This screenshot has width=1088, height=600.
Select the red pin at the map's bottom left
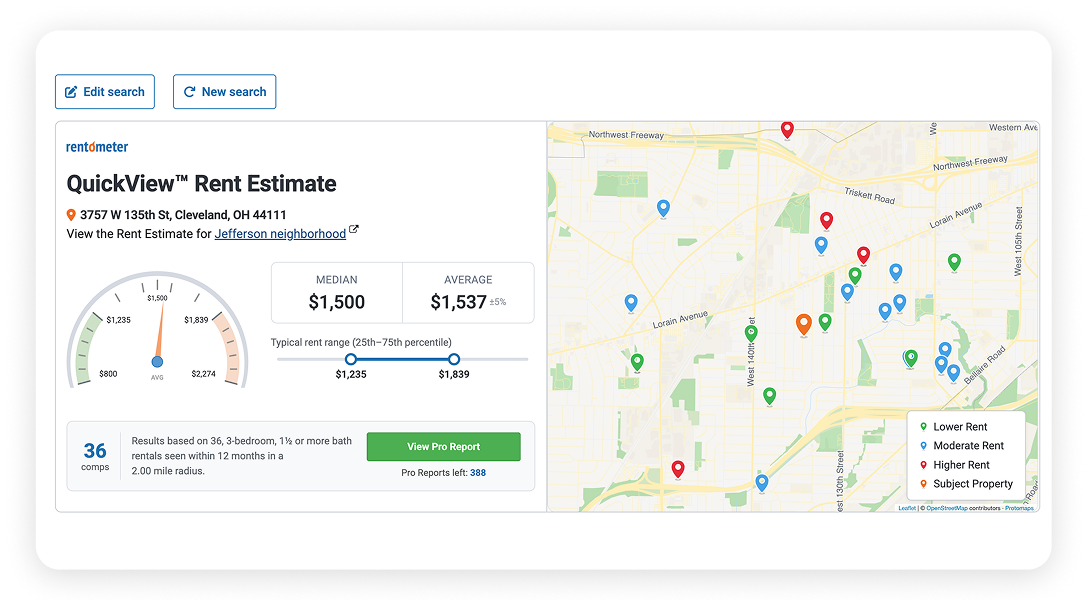(678, 469)
